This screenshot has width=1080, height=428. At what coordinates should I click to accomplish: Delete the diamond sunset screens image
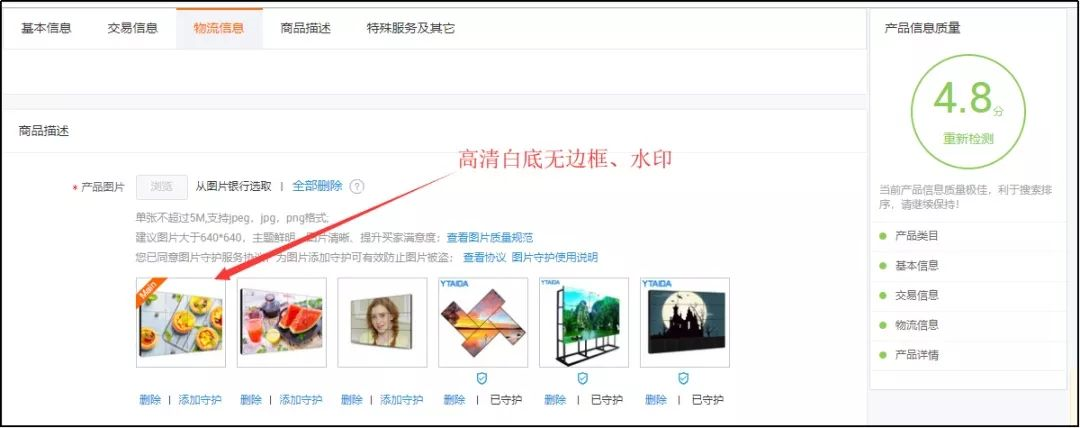[454, 400]
